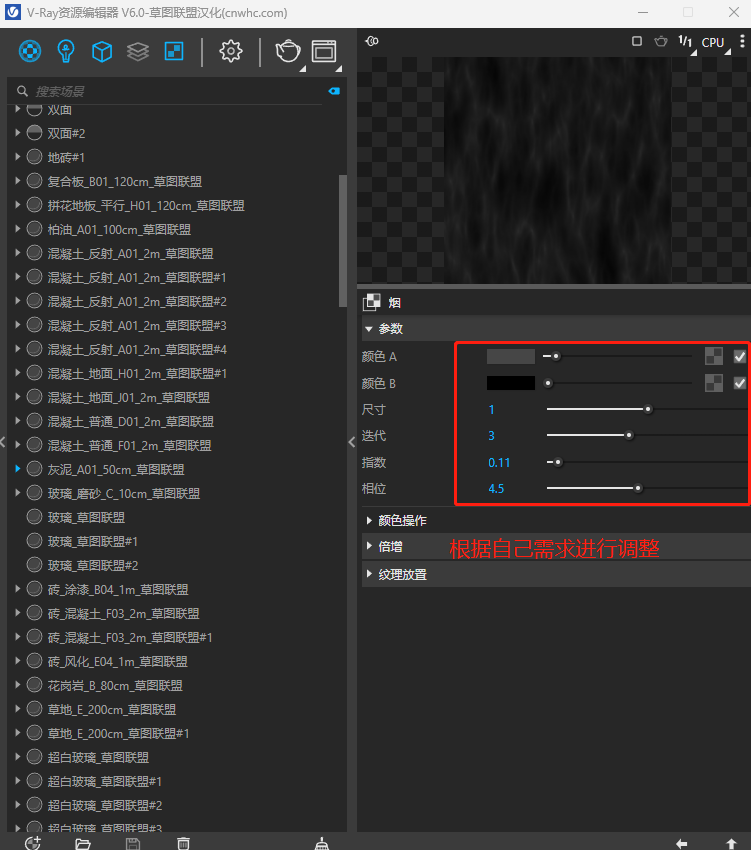Click the delete trash icon at bottom
Image resolution: width=751 pixels, height=850 pixels.
(183, 843)
